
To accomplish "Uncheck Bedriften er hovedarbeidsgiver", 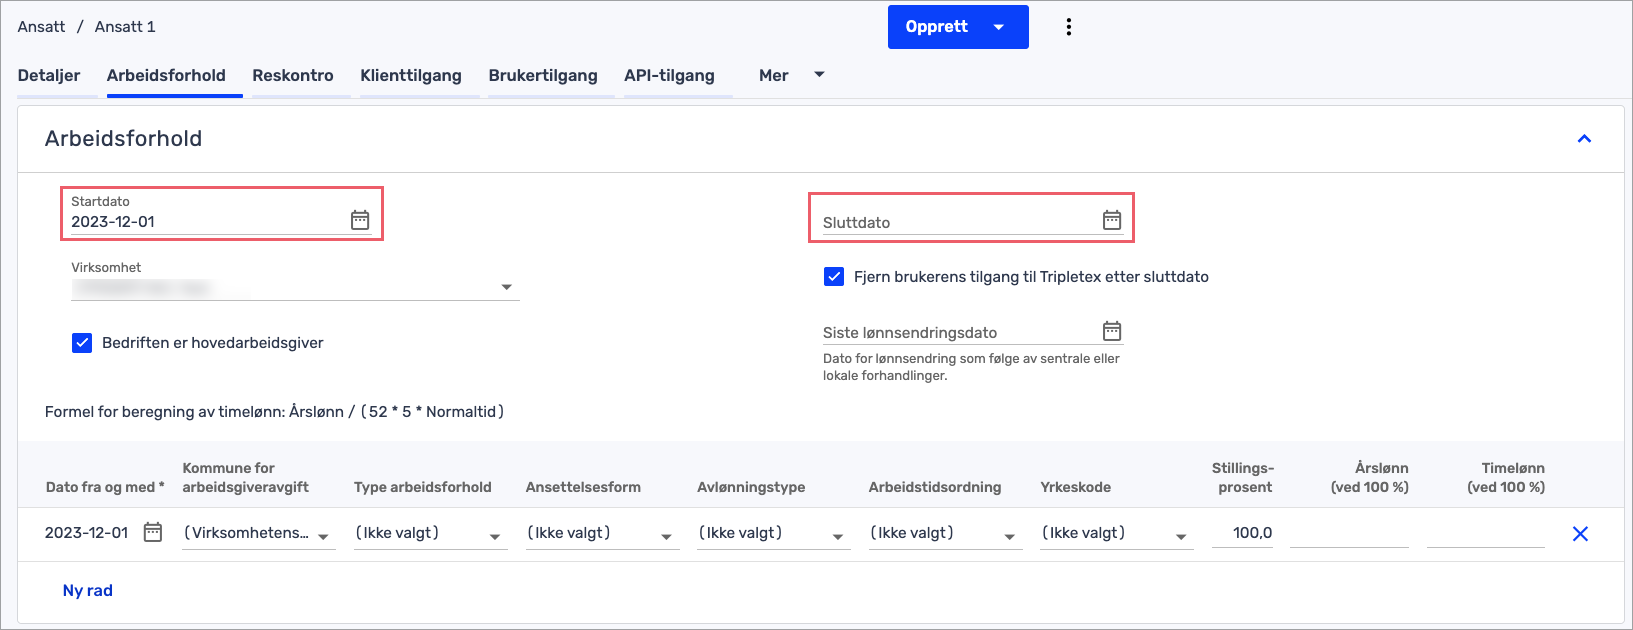I will point(82,343).
